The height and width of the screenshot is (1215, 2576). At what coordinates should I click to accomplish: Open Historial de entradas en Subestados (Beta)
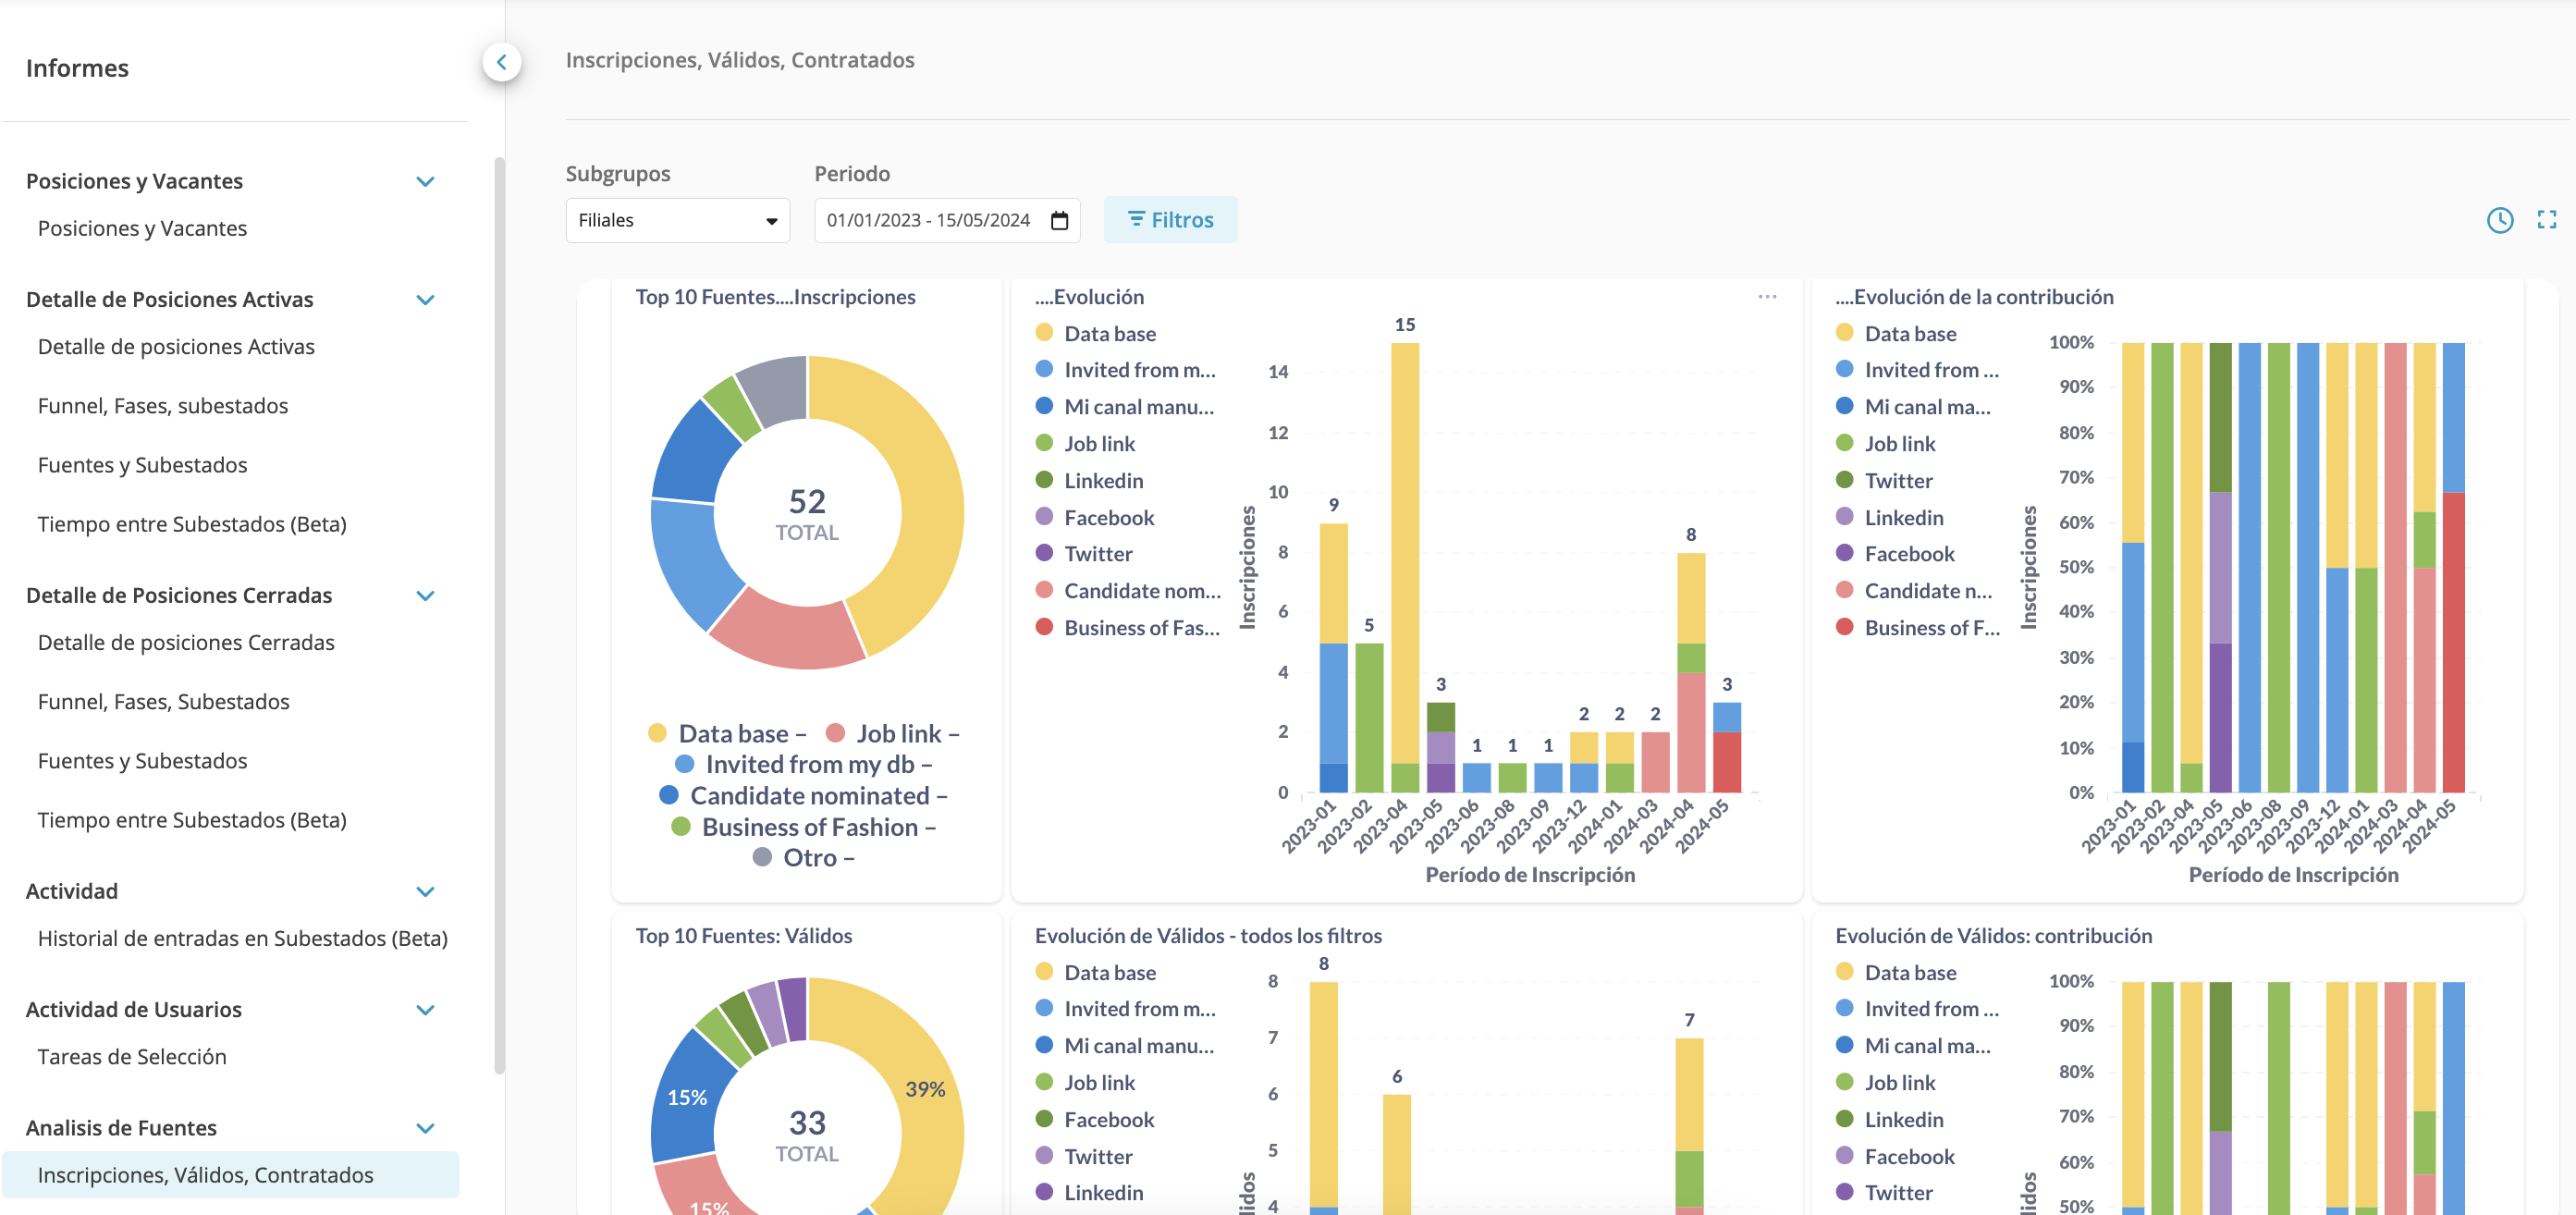242,939
